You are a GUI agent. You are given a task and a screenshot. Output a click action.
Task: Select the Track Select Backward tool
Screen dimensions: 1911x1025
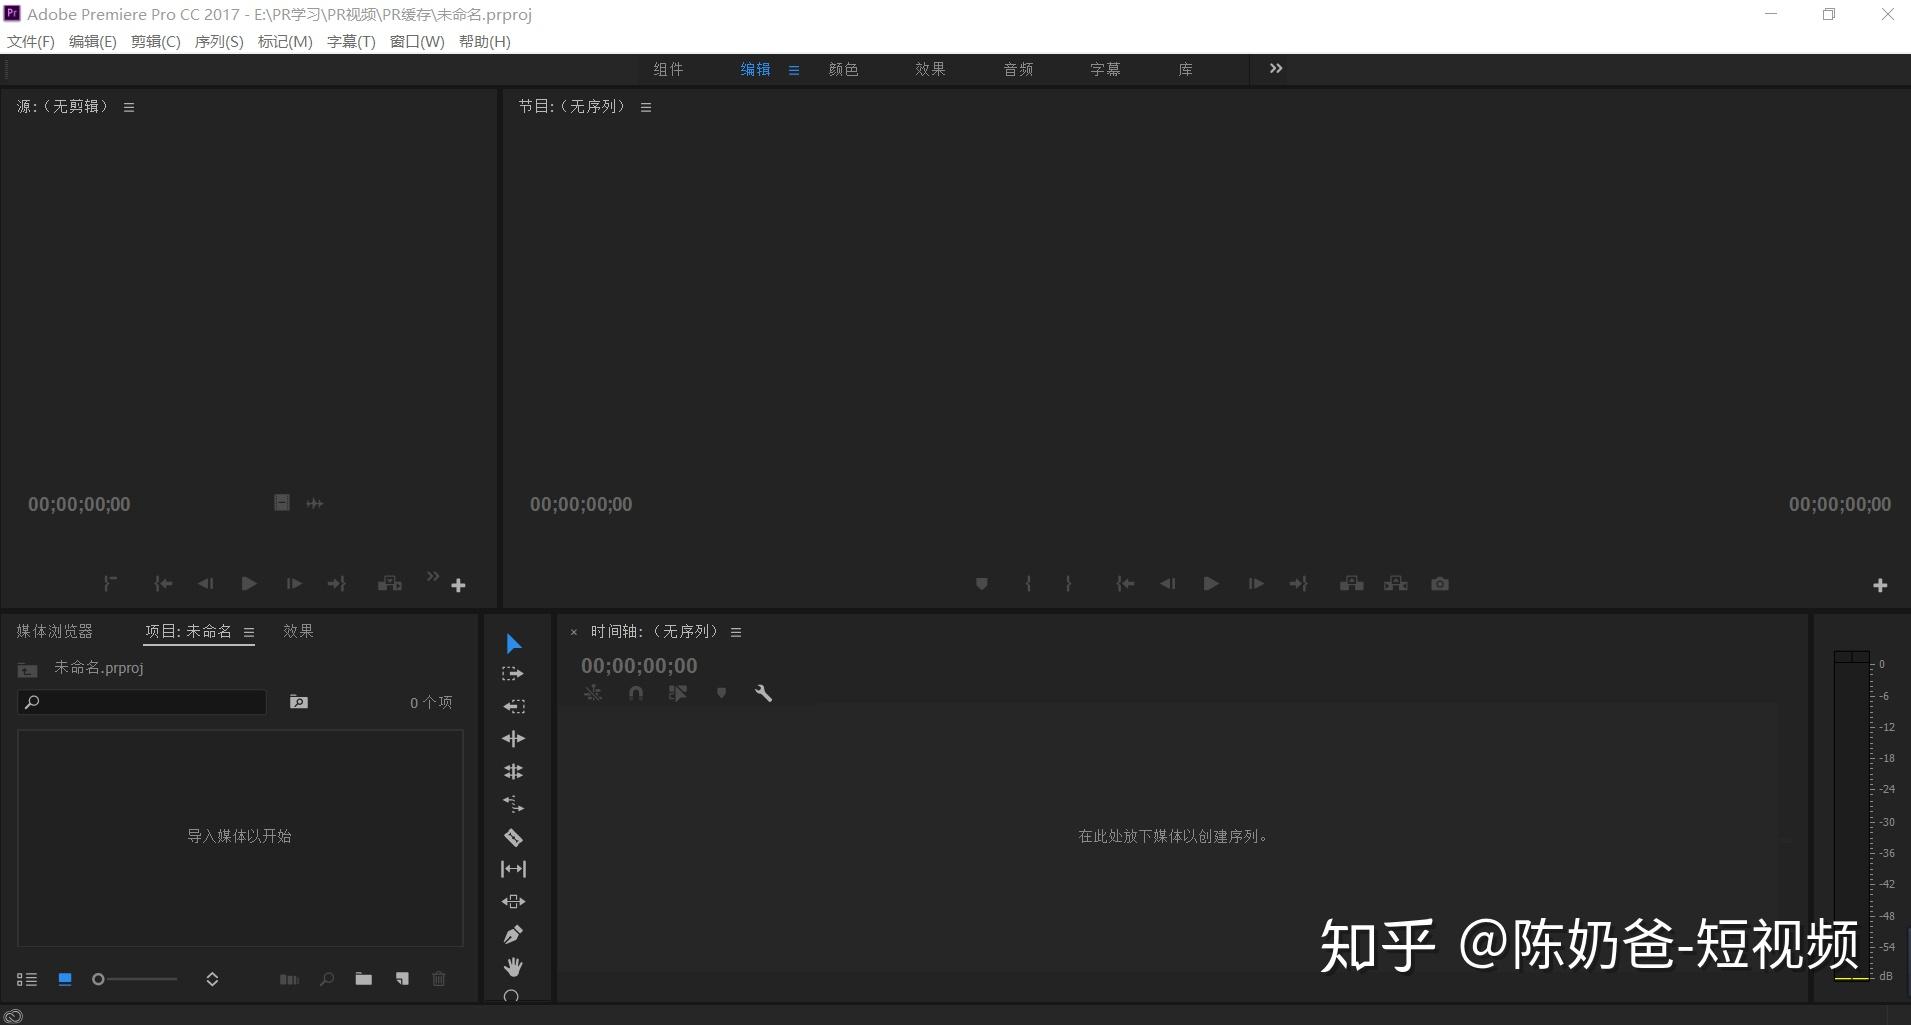513,706
